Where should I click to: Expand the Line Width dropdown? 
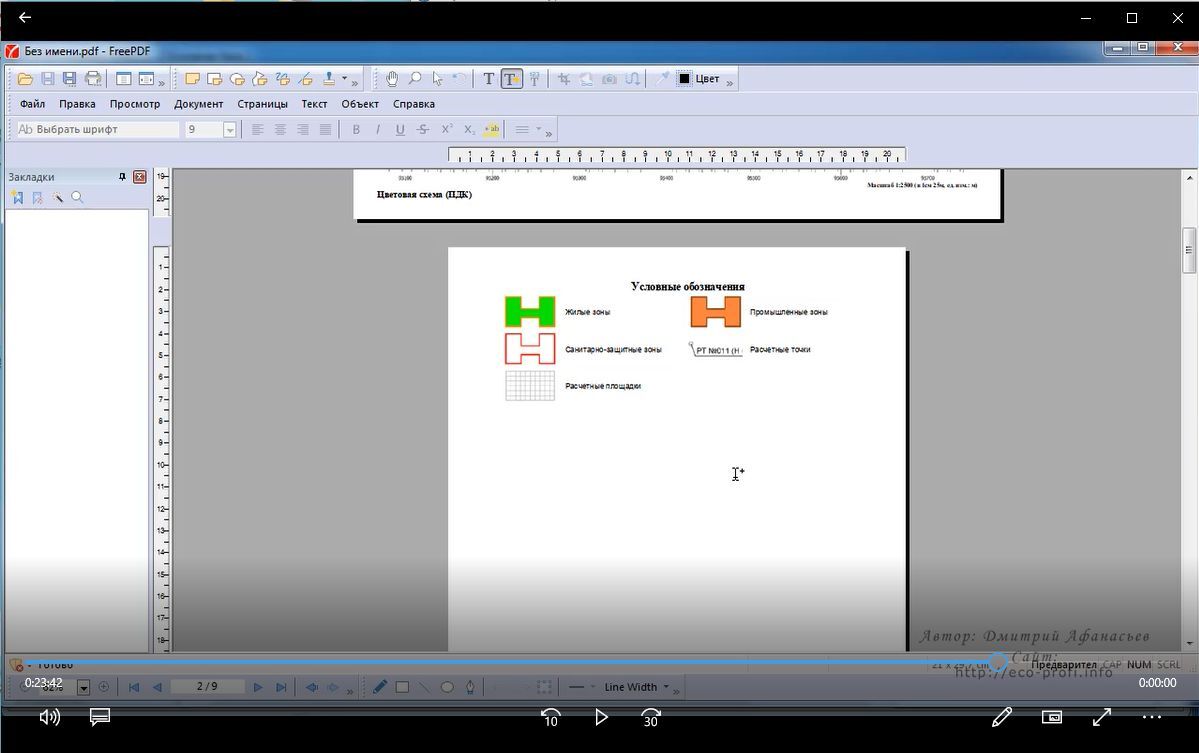666,687
